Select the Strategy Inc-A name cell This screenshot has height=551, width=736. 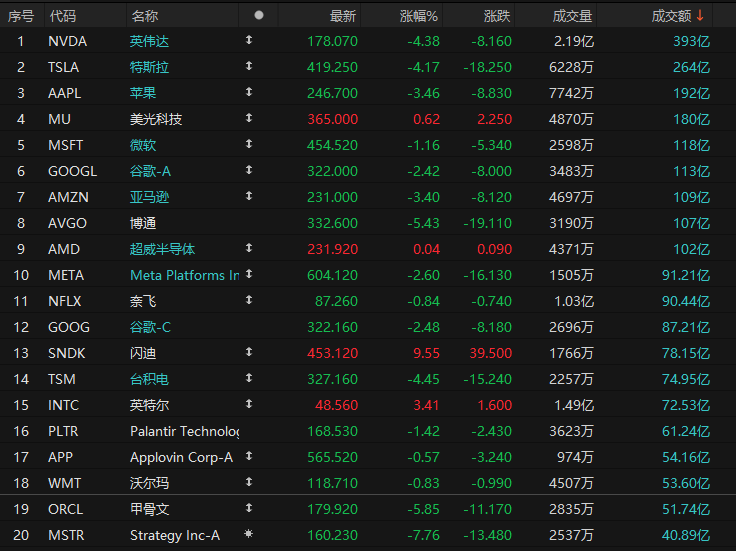click(x=175, y=536)
